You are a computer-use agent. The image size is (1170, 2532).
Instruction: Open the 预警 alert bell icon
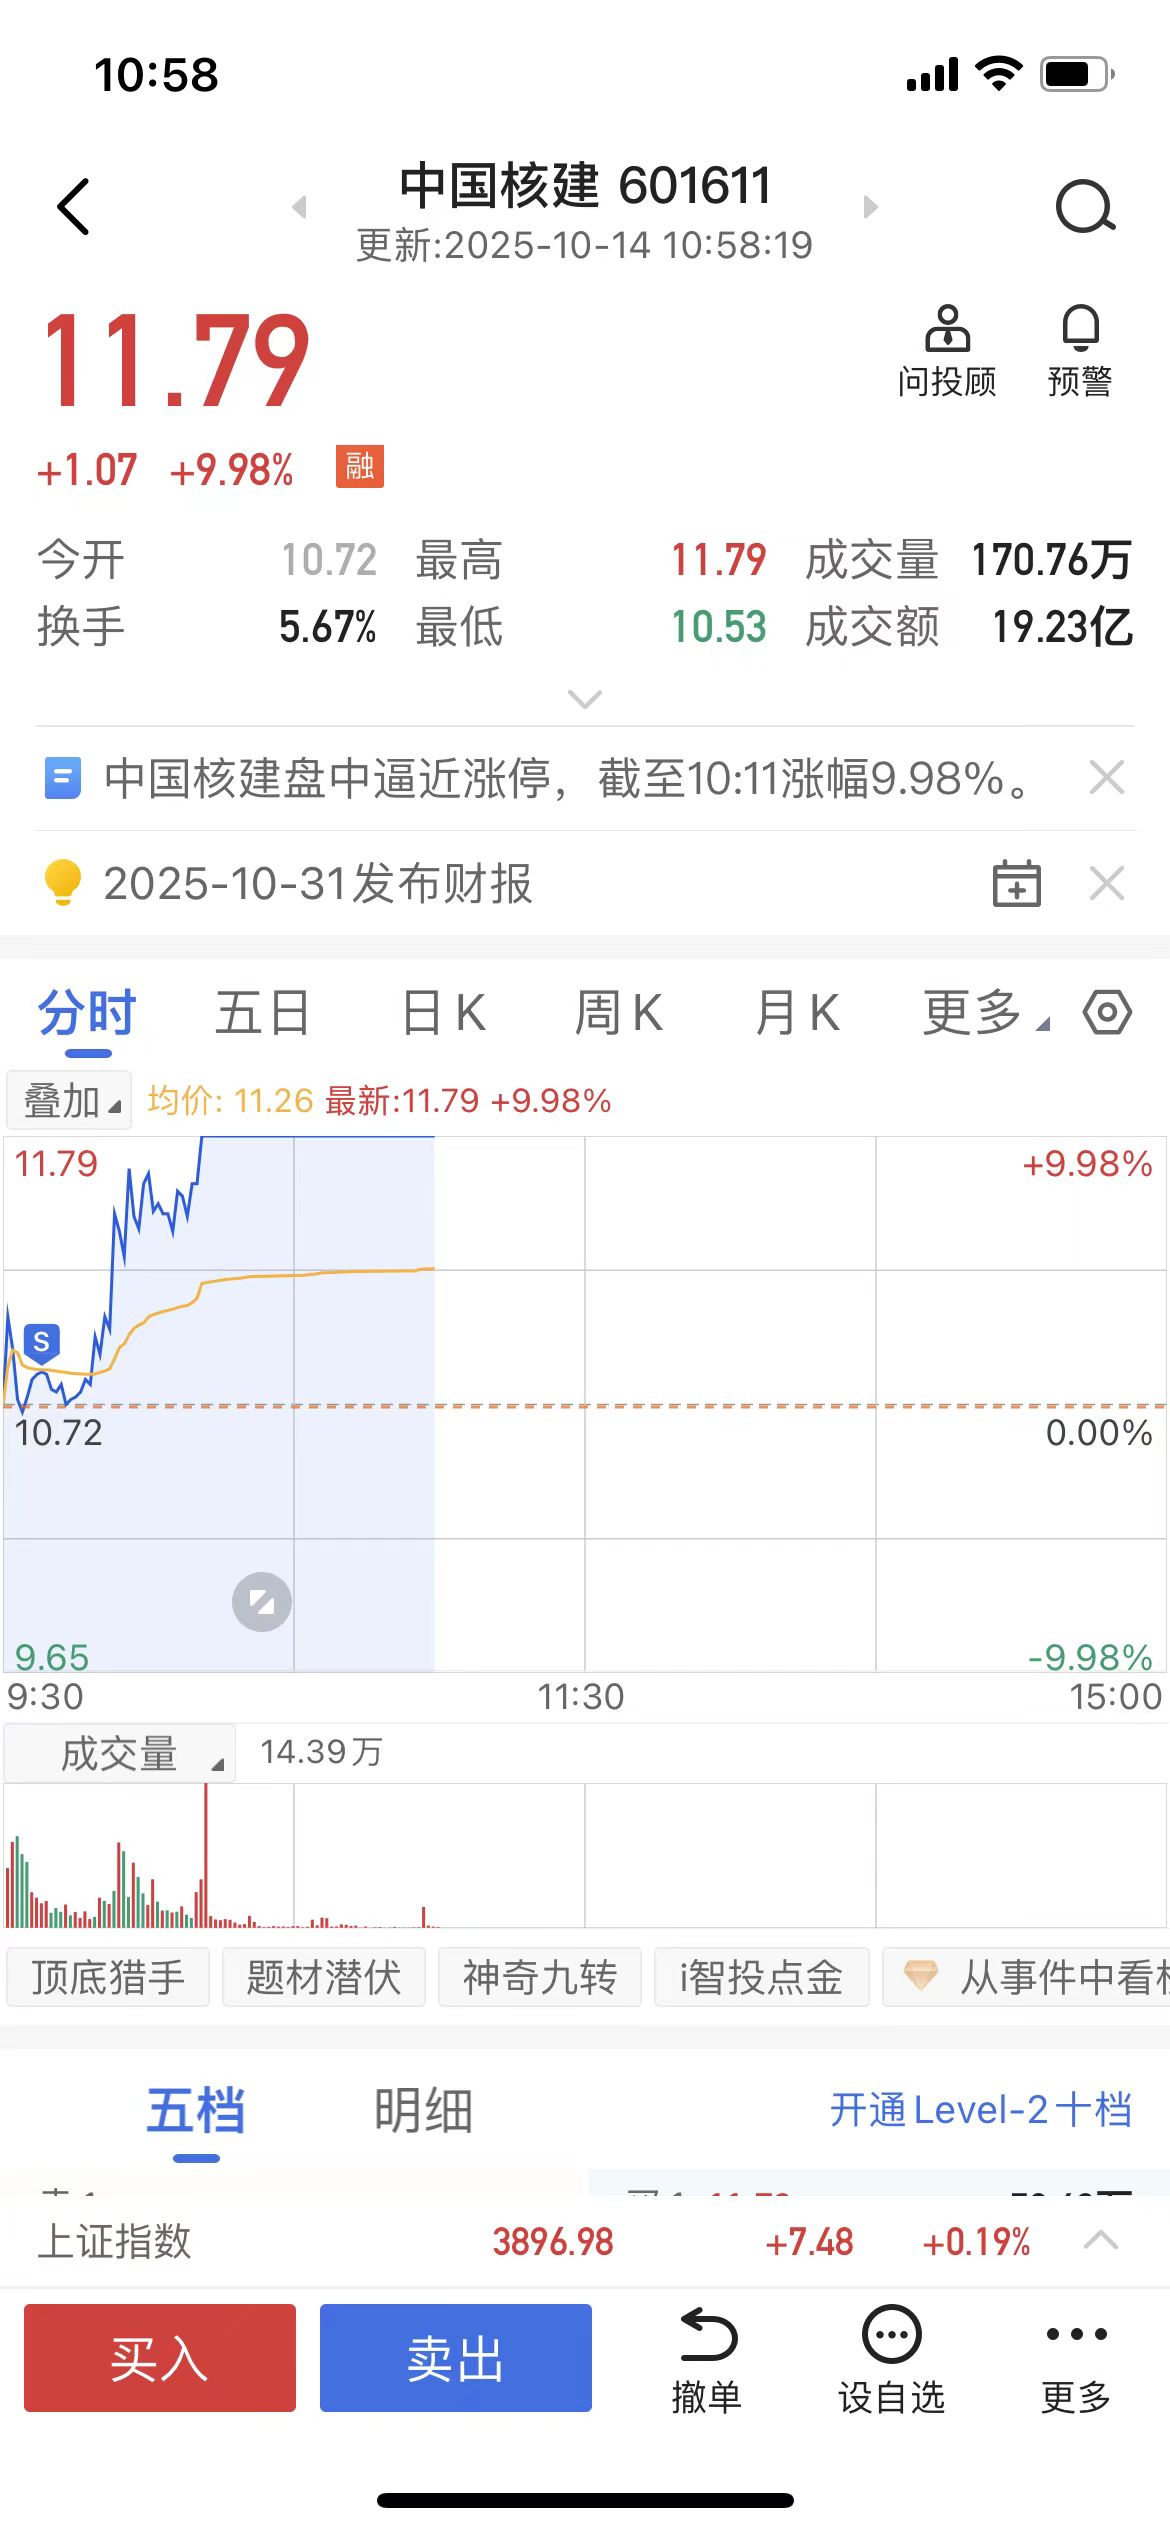1080,351
